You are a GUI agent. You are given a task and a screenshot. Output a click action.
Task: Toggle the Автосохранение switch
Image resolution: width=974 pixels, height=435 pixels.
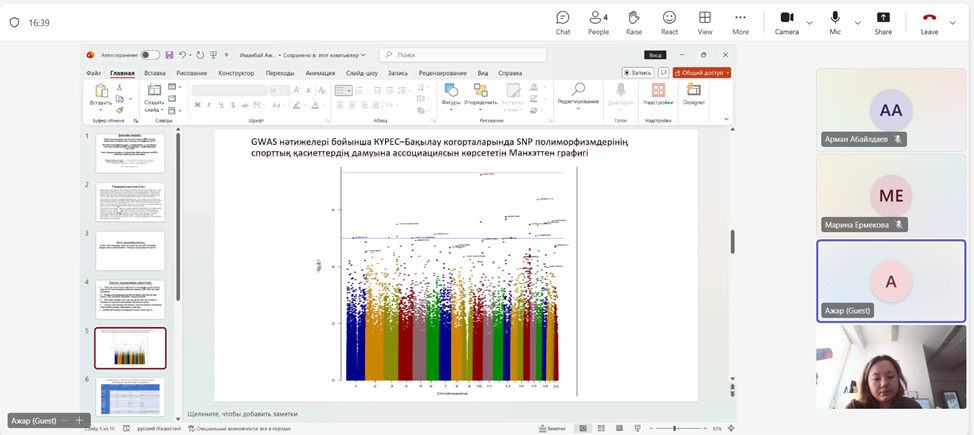pos(149,55)
